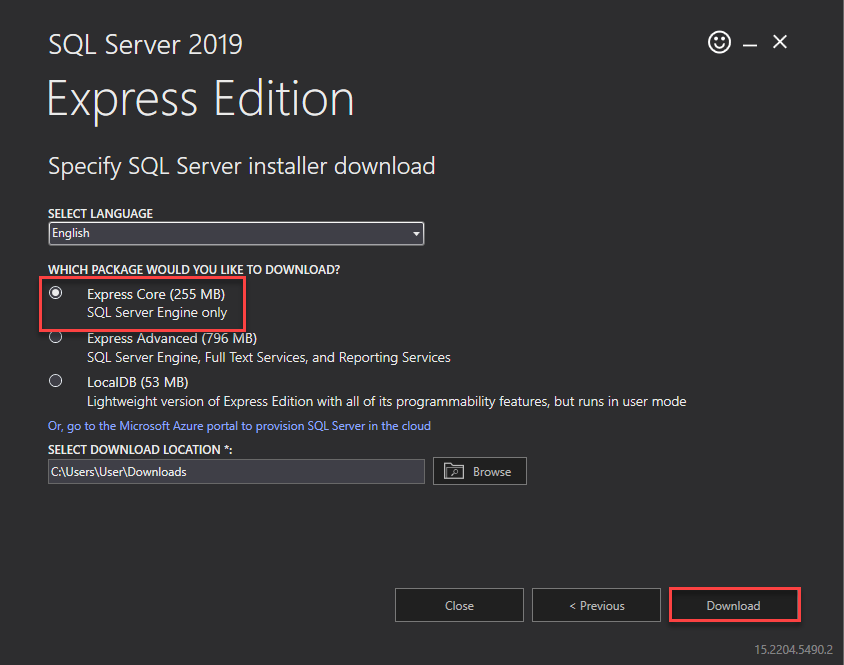Click the LocalDB (53 MB) label
844x665 pixels.
[138, 382]
